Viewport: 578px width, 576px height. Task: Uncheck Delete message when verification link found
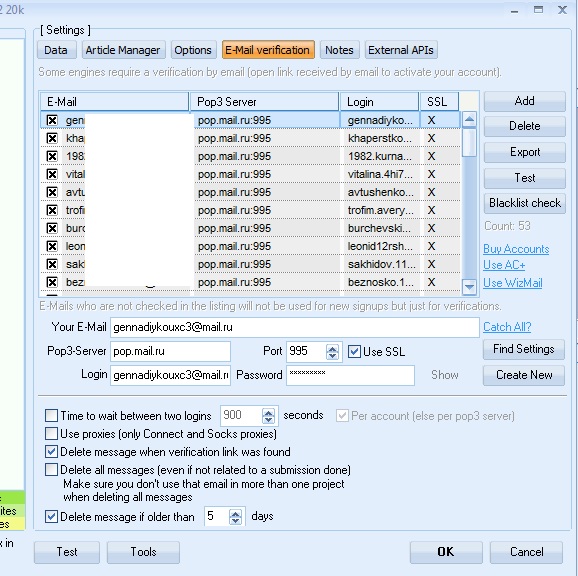[x=51, y=451]
